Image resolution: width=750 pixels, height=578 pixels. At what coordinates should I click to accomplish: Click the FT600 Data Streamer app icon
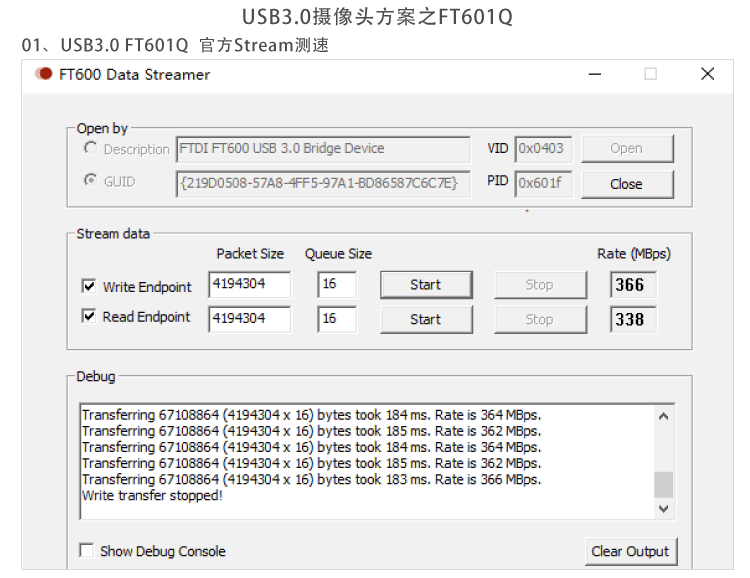click(x=44, y=74)
